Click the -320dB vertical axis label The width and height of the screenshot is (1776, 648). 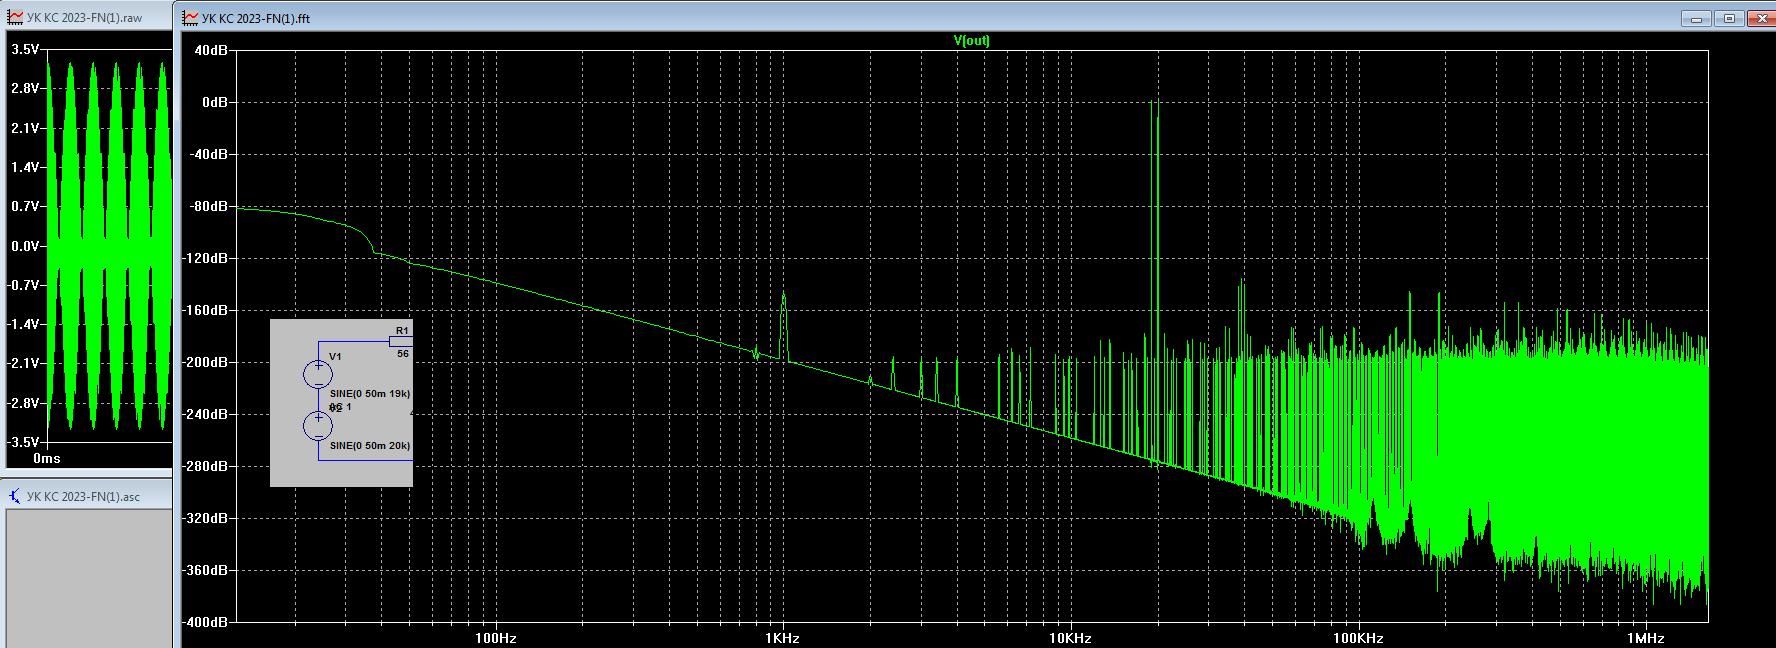[205, 518]
